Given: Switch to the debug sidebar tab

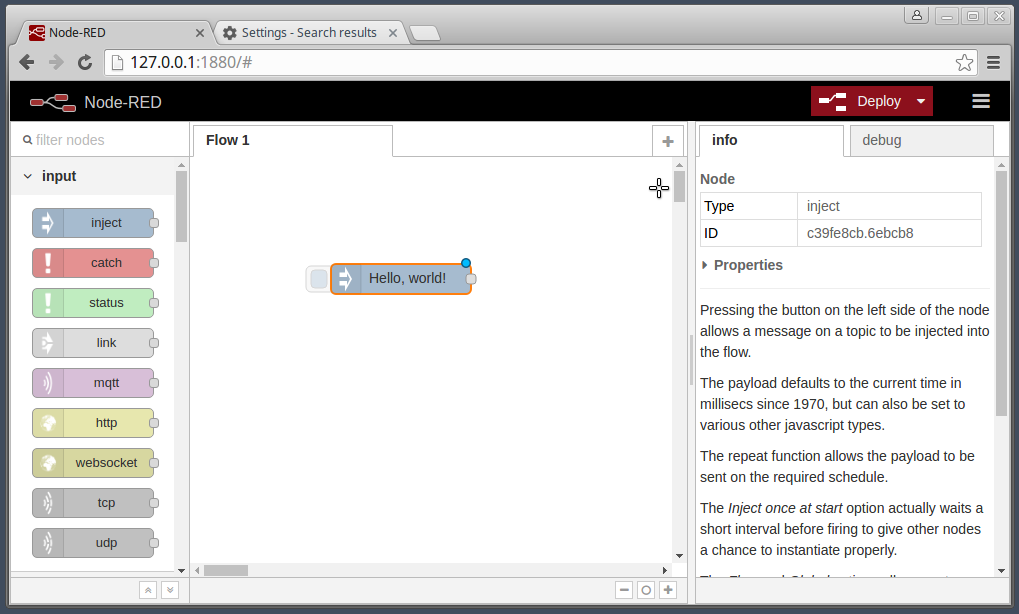Looking at the screenshot, I should click(x=922, y=141).
